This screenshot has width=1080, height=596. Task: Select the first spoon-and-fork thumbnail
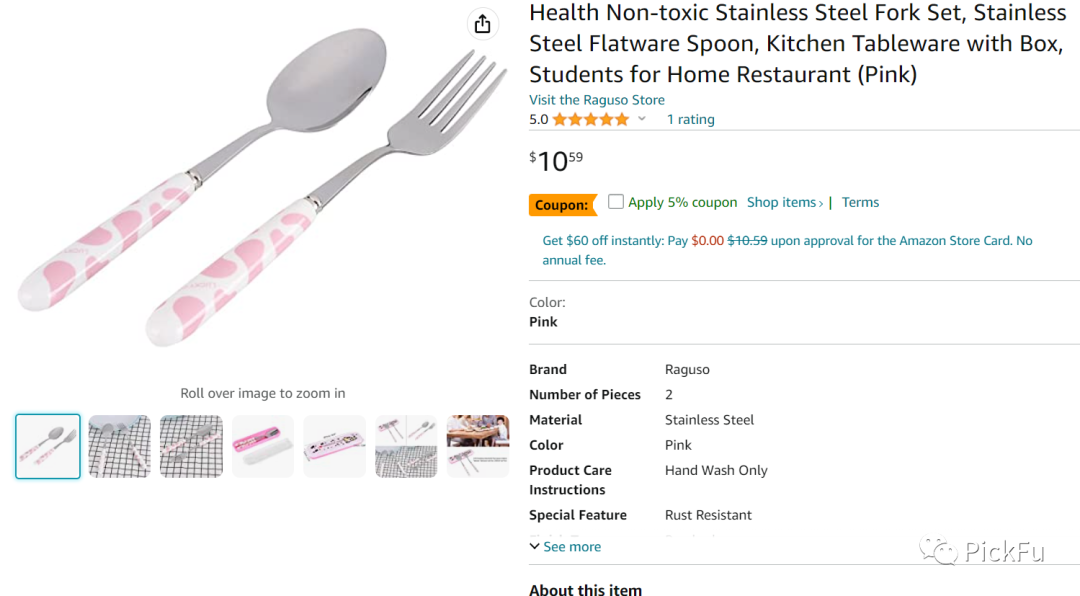(48, 446)
